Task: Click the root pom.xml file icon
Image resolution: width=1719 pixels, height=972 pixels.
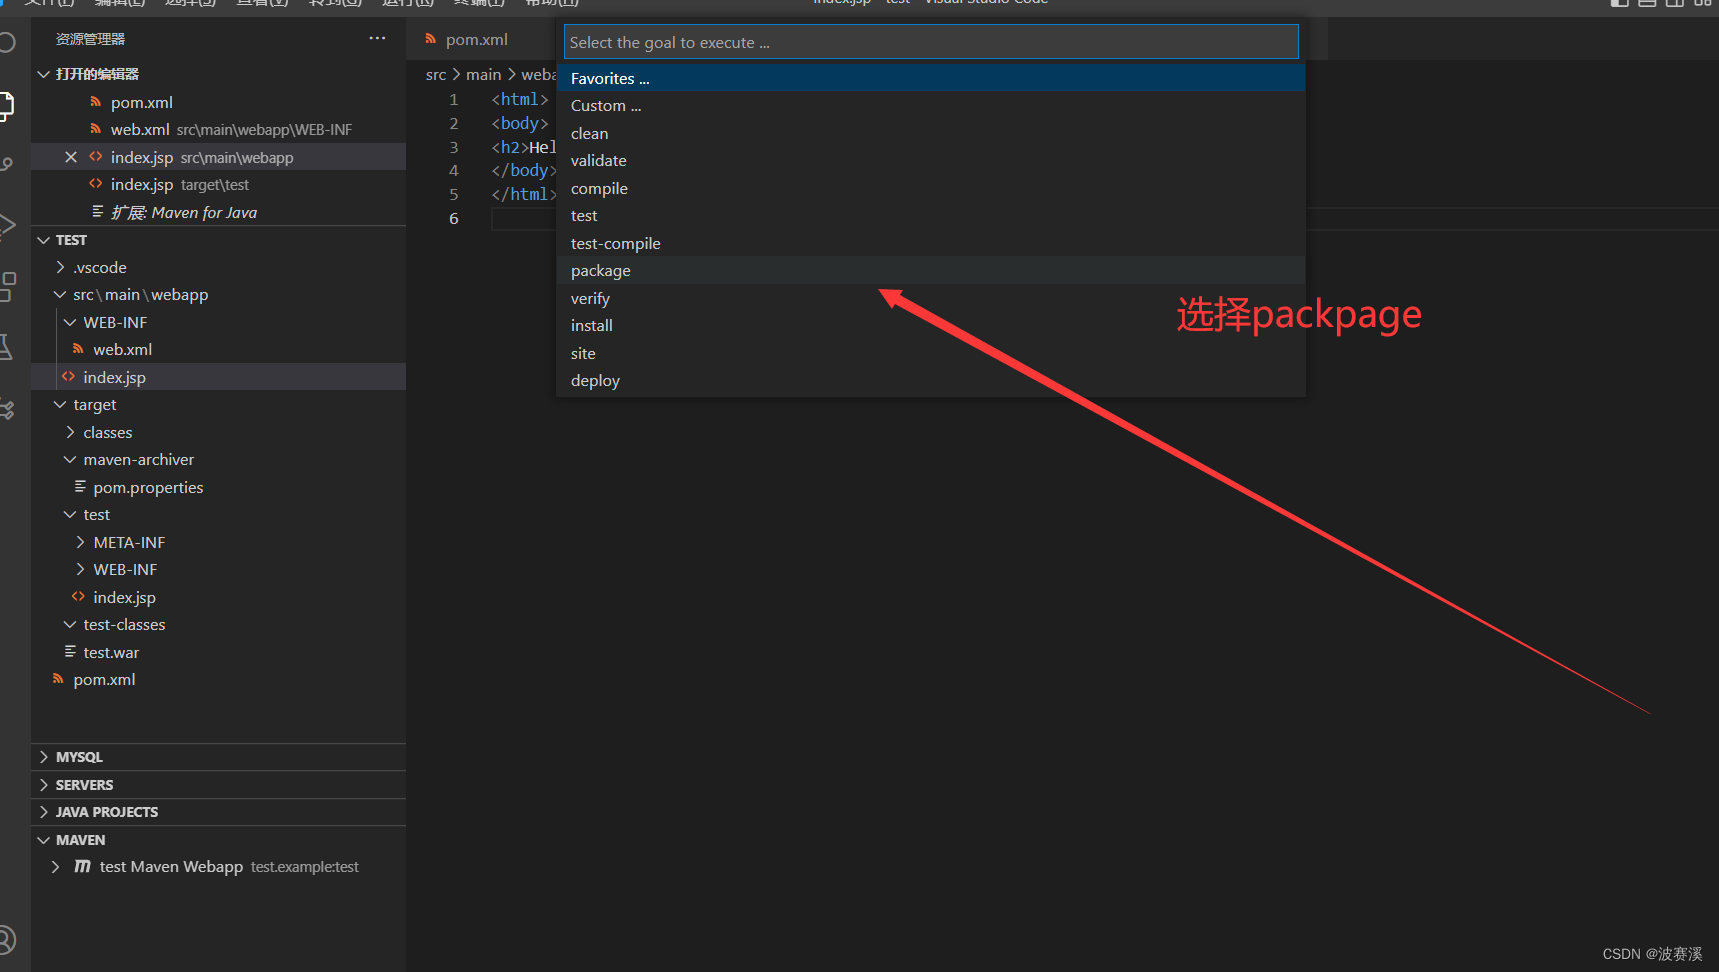Action: click(x=58, y=679)
